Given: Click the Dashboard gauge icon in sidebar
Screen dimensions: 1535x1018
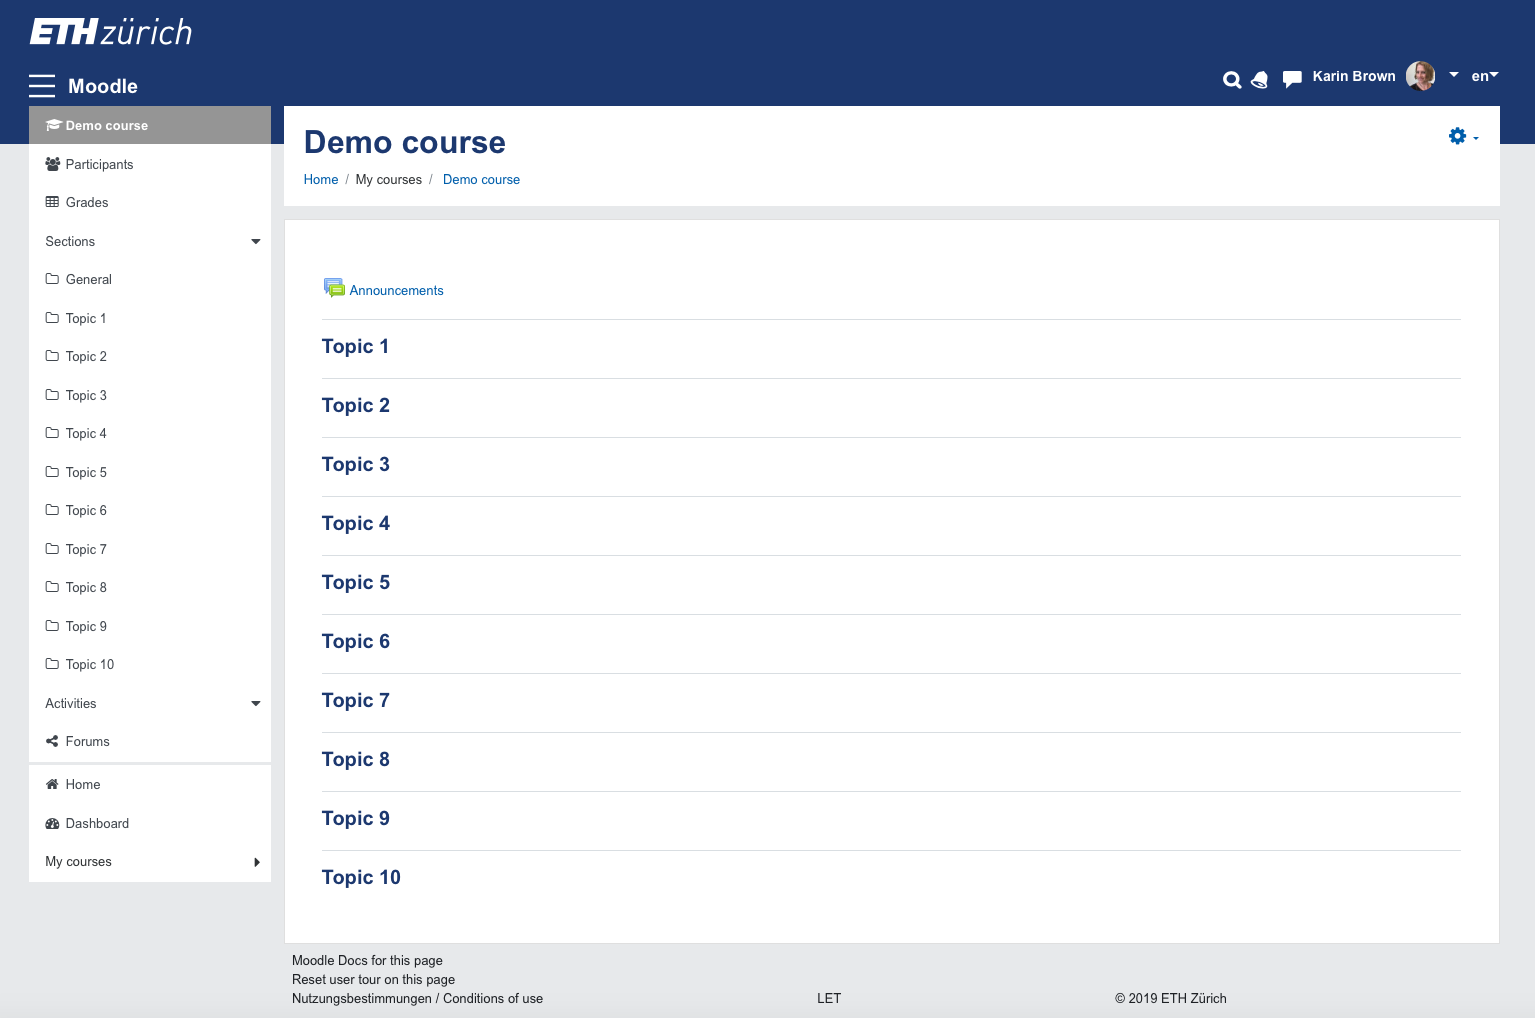Looking at the screenshot, I should click(x=52, y=823).
